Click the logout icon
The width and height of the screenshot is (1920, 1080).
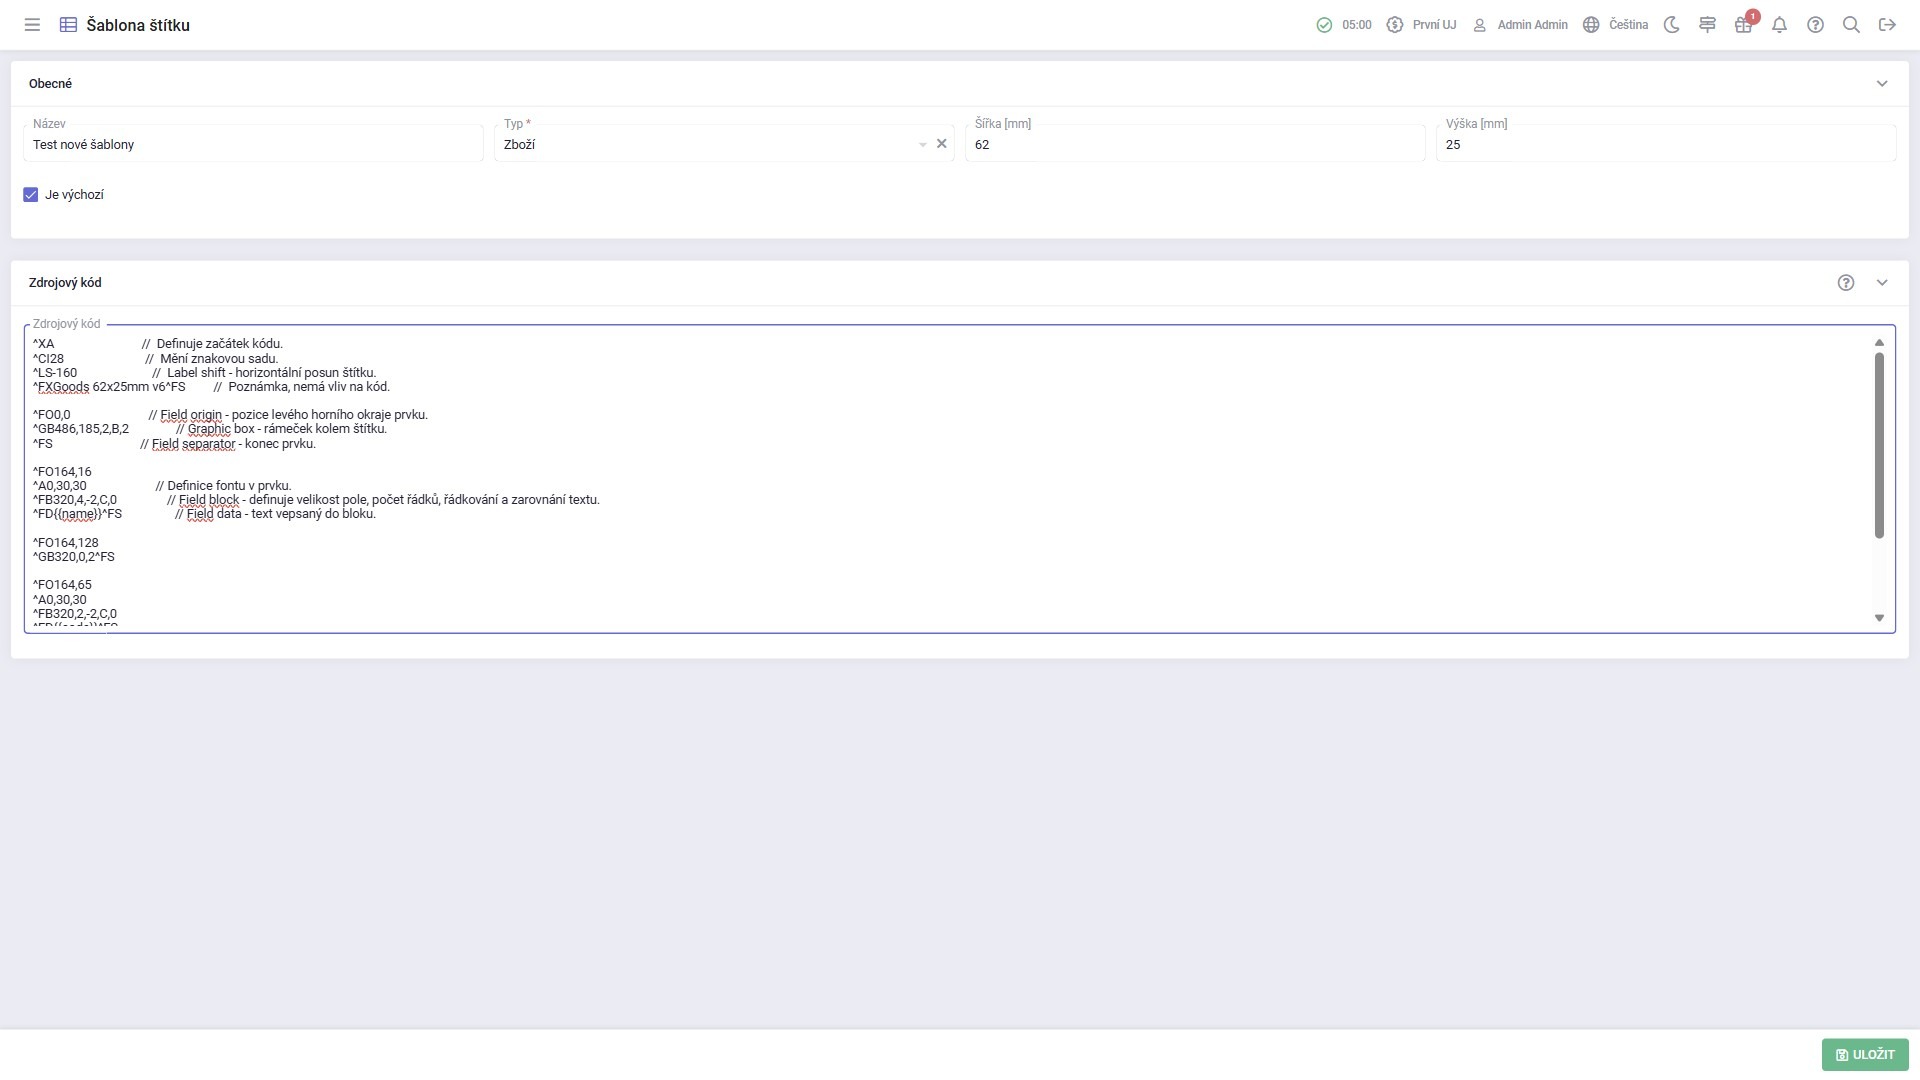1887,25
